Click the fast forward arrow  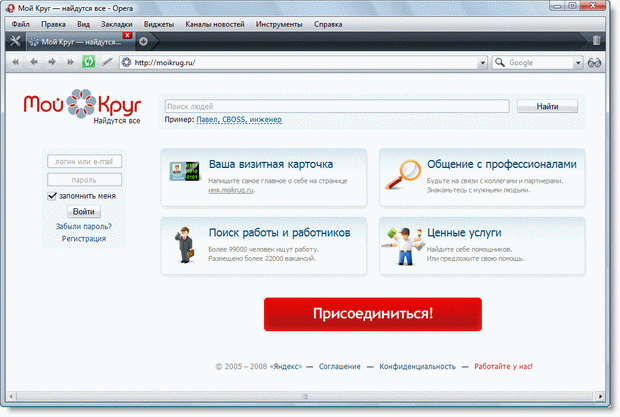pyautogui.click(x=70, y=62)
